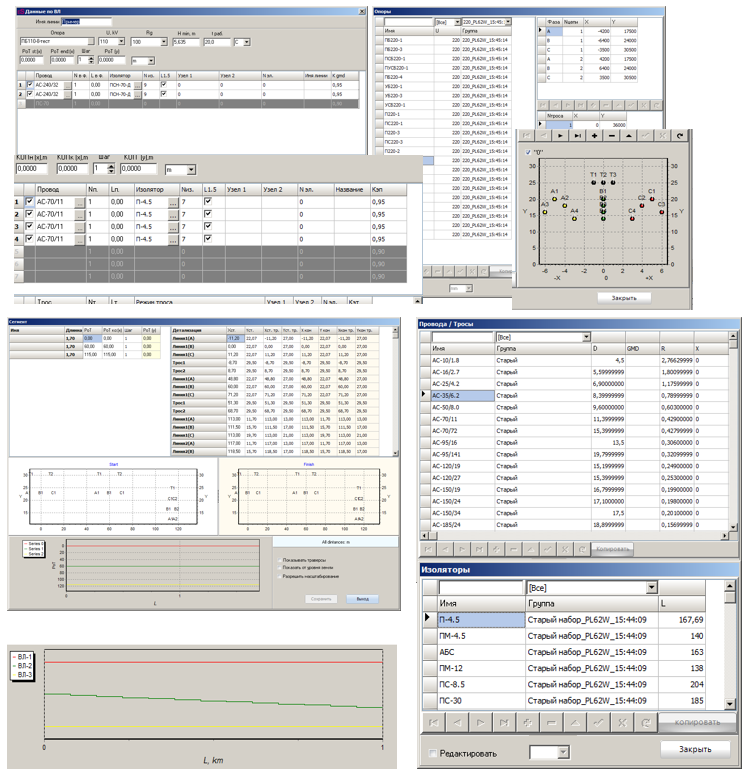Image resolution: width=748 pixels, height=776 pixels.
Task: Add new record in Изоляторы navigator
Action: pos(529,722)
